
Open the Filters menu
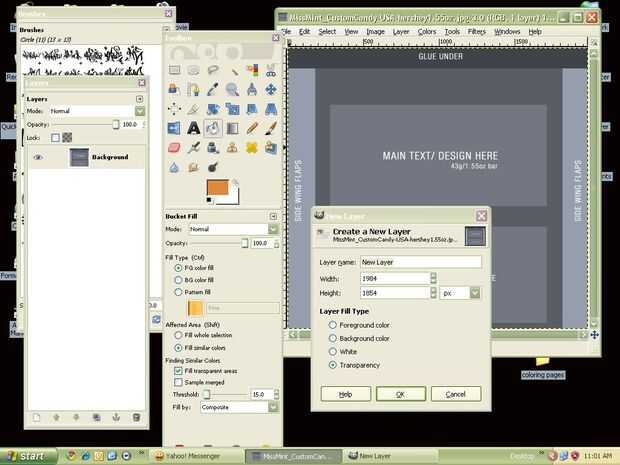[476, 32]
